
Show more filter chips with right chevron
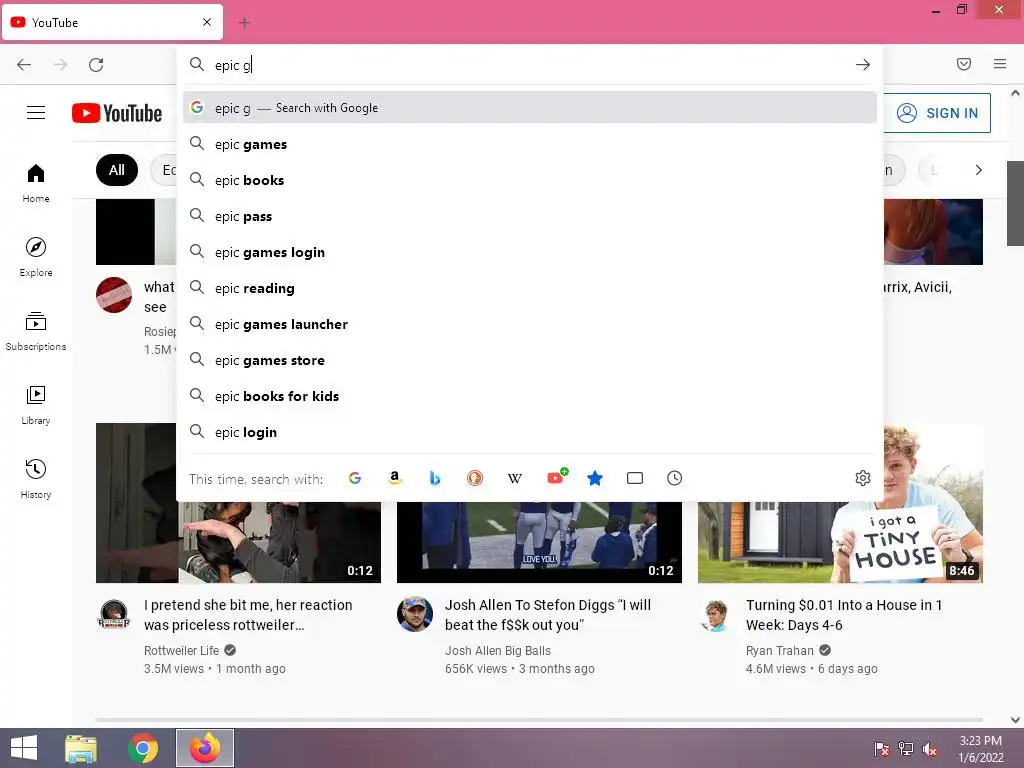978,170
